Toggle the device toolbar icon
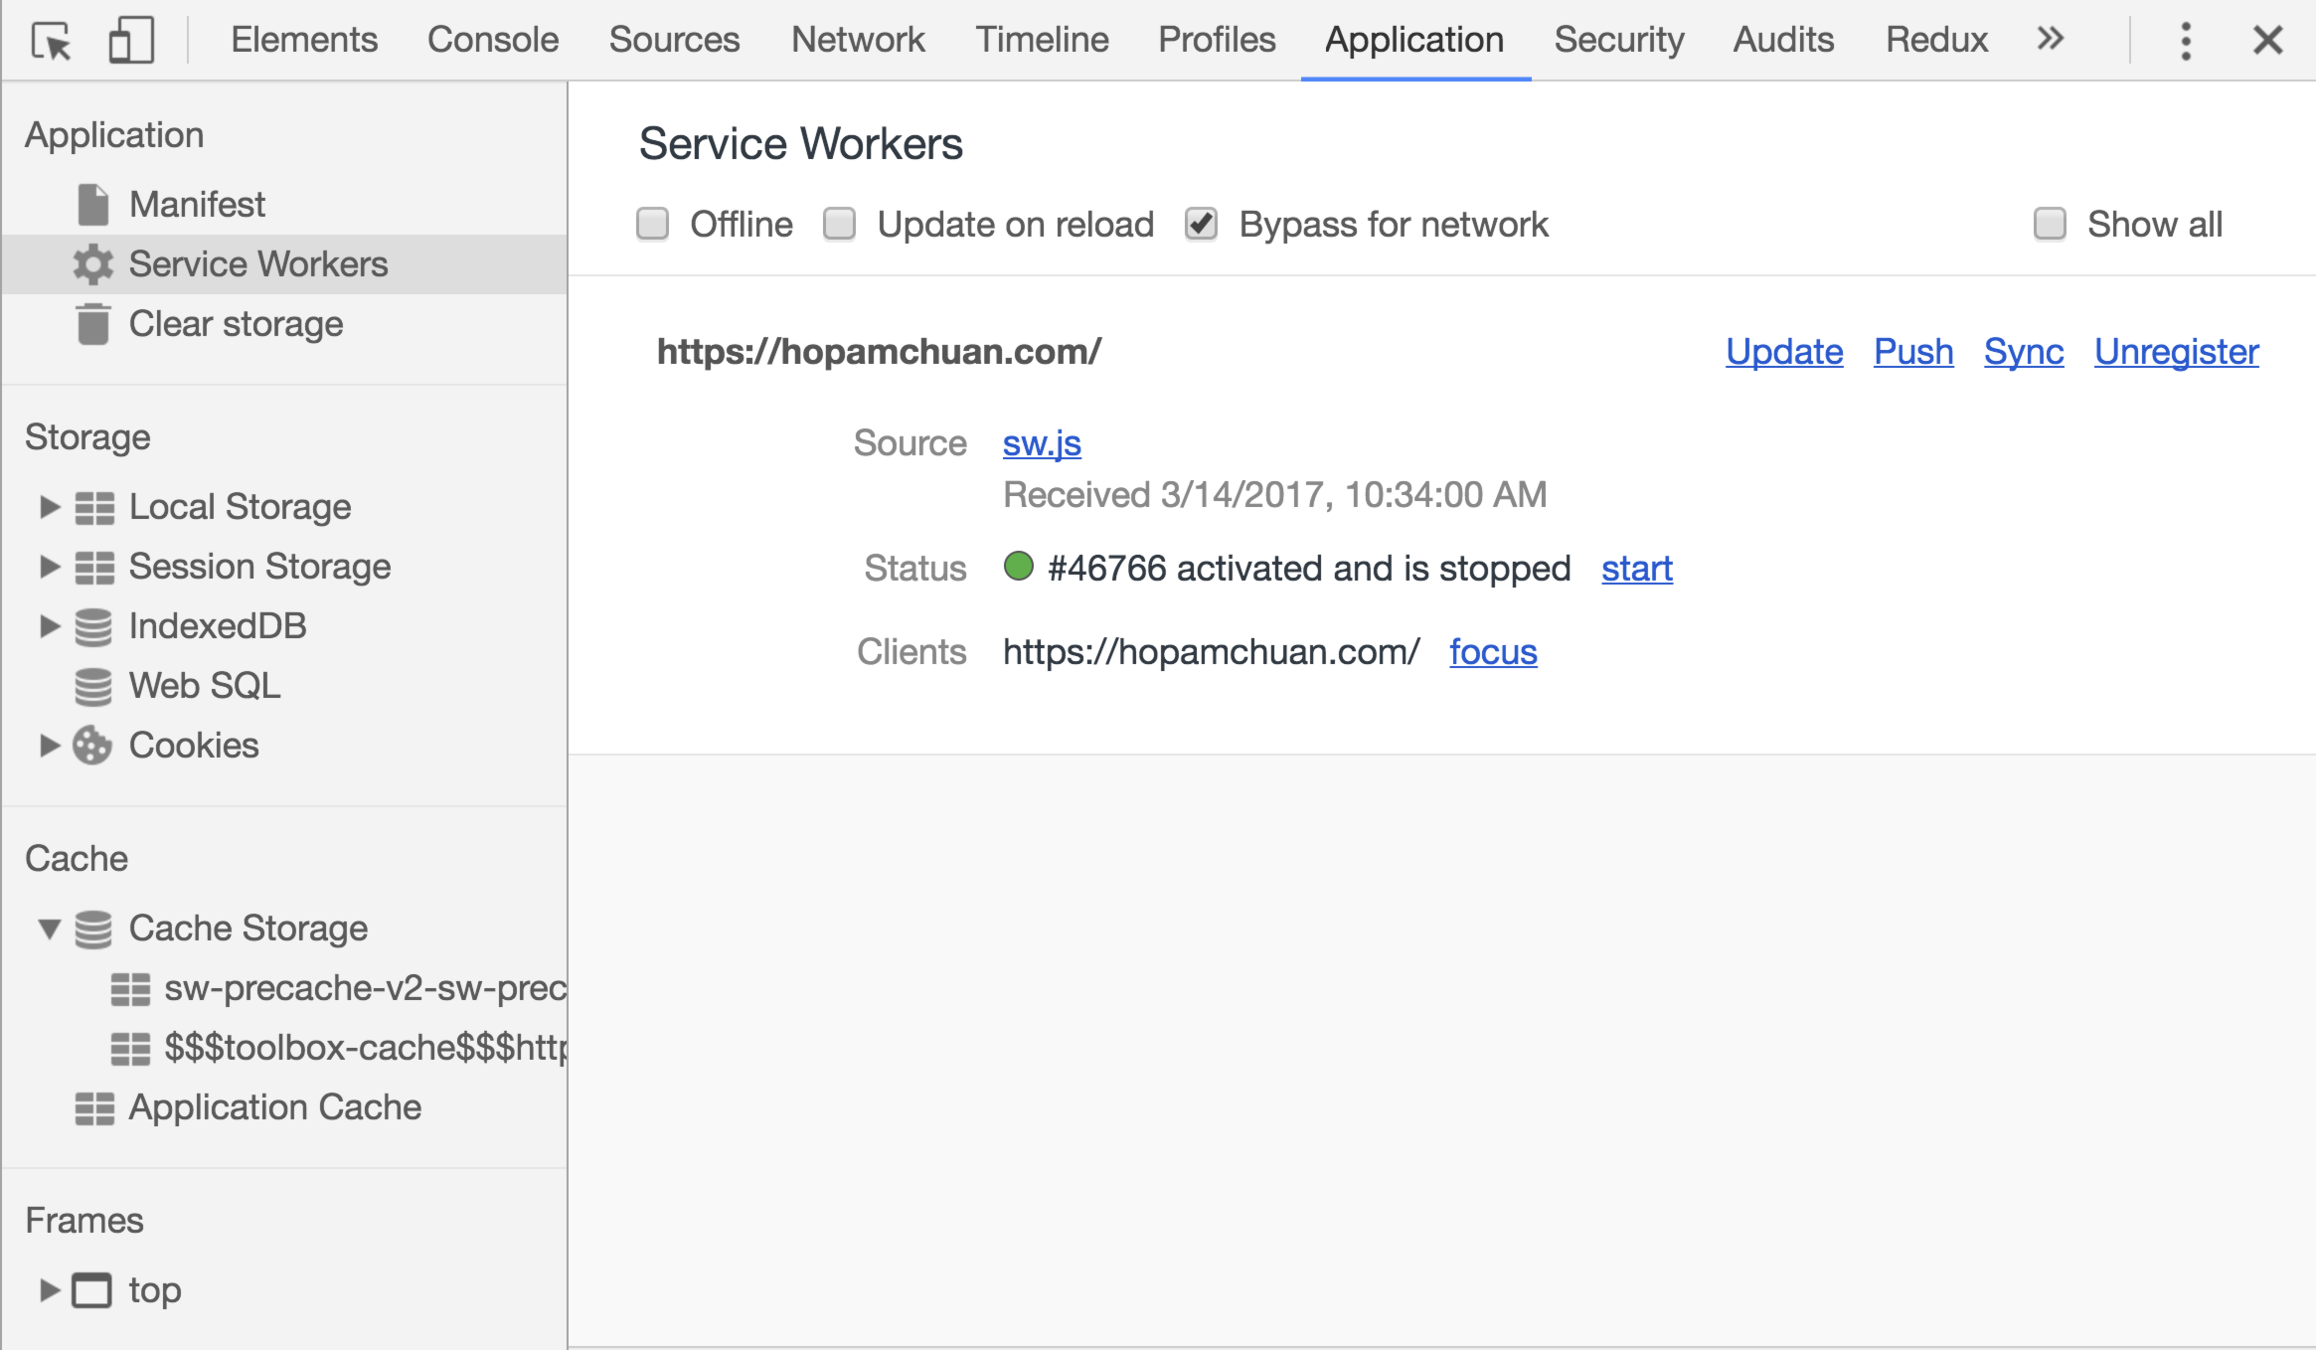The image size is (2316, 1350). point(131,41)
